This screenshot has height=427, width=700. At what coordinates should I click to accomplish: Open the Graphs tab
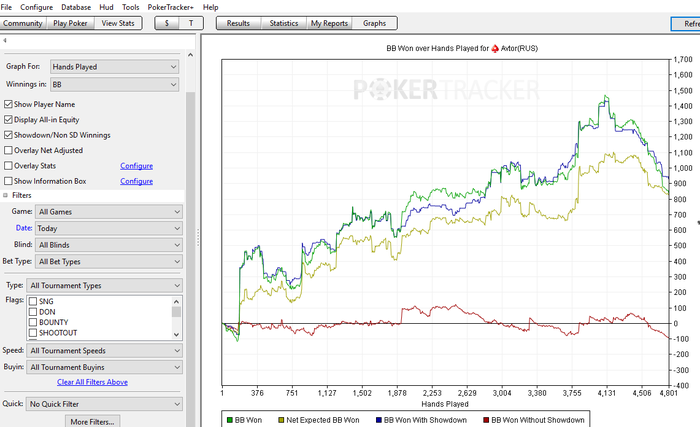click(x=374, y=23)
